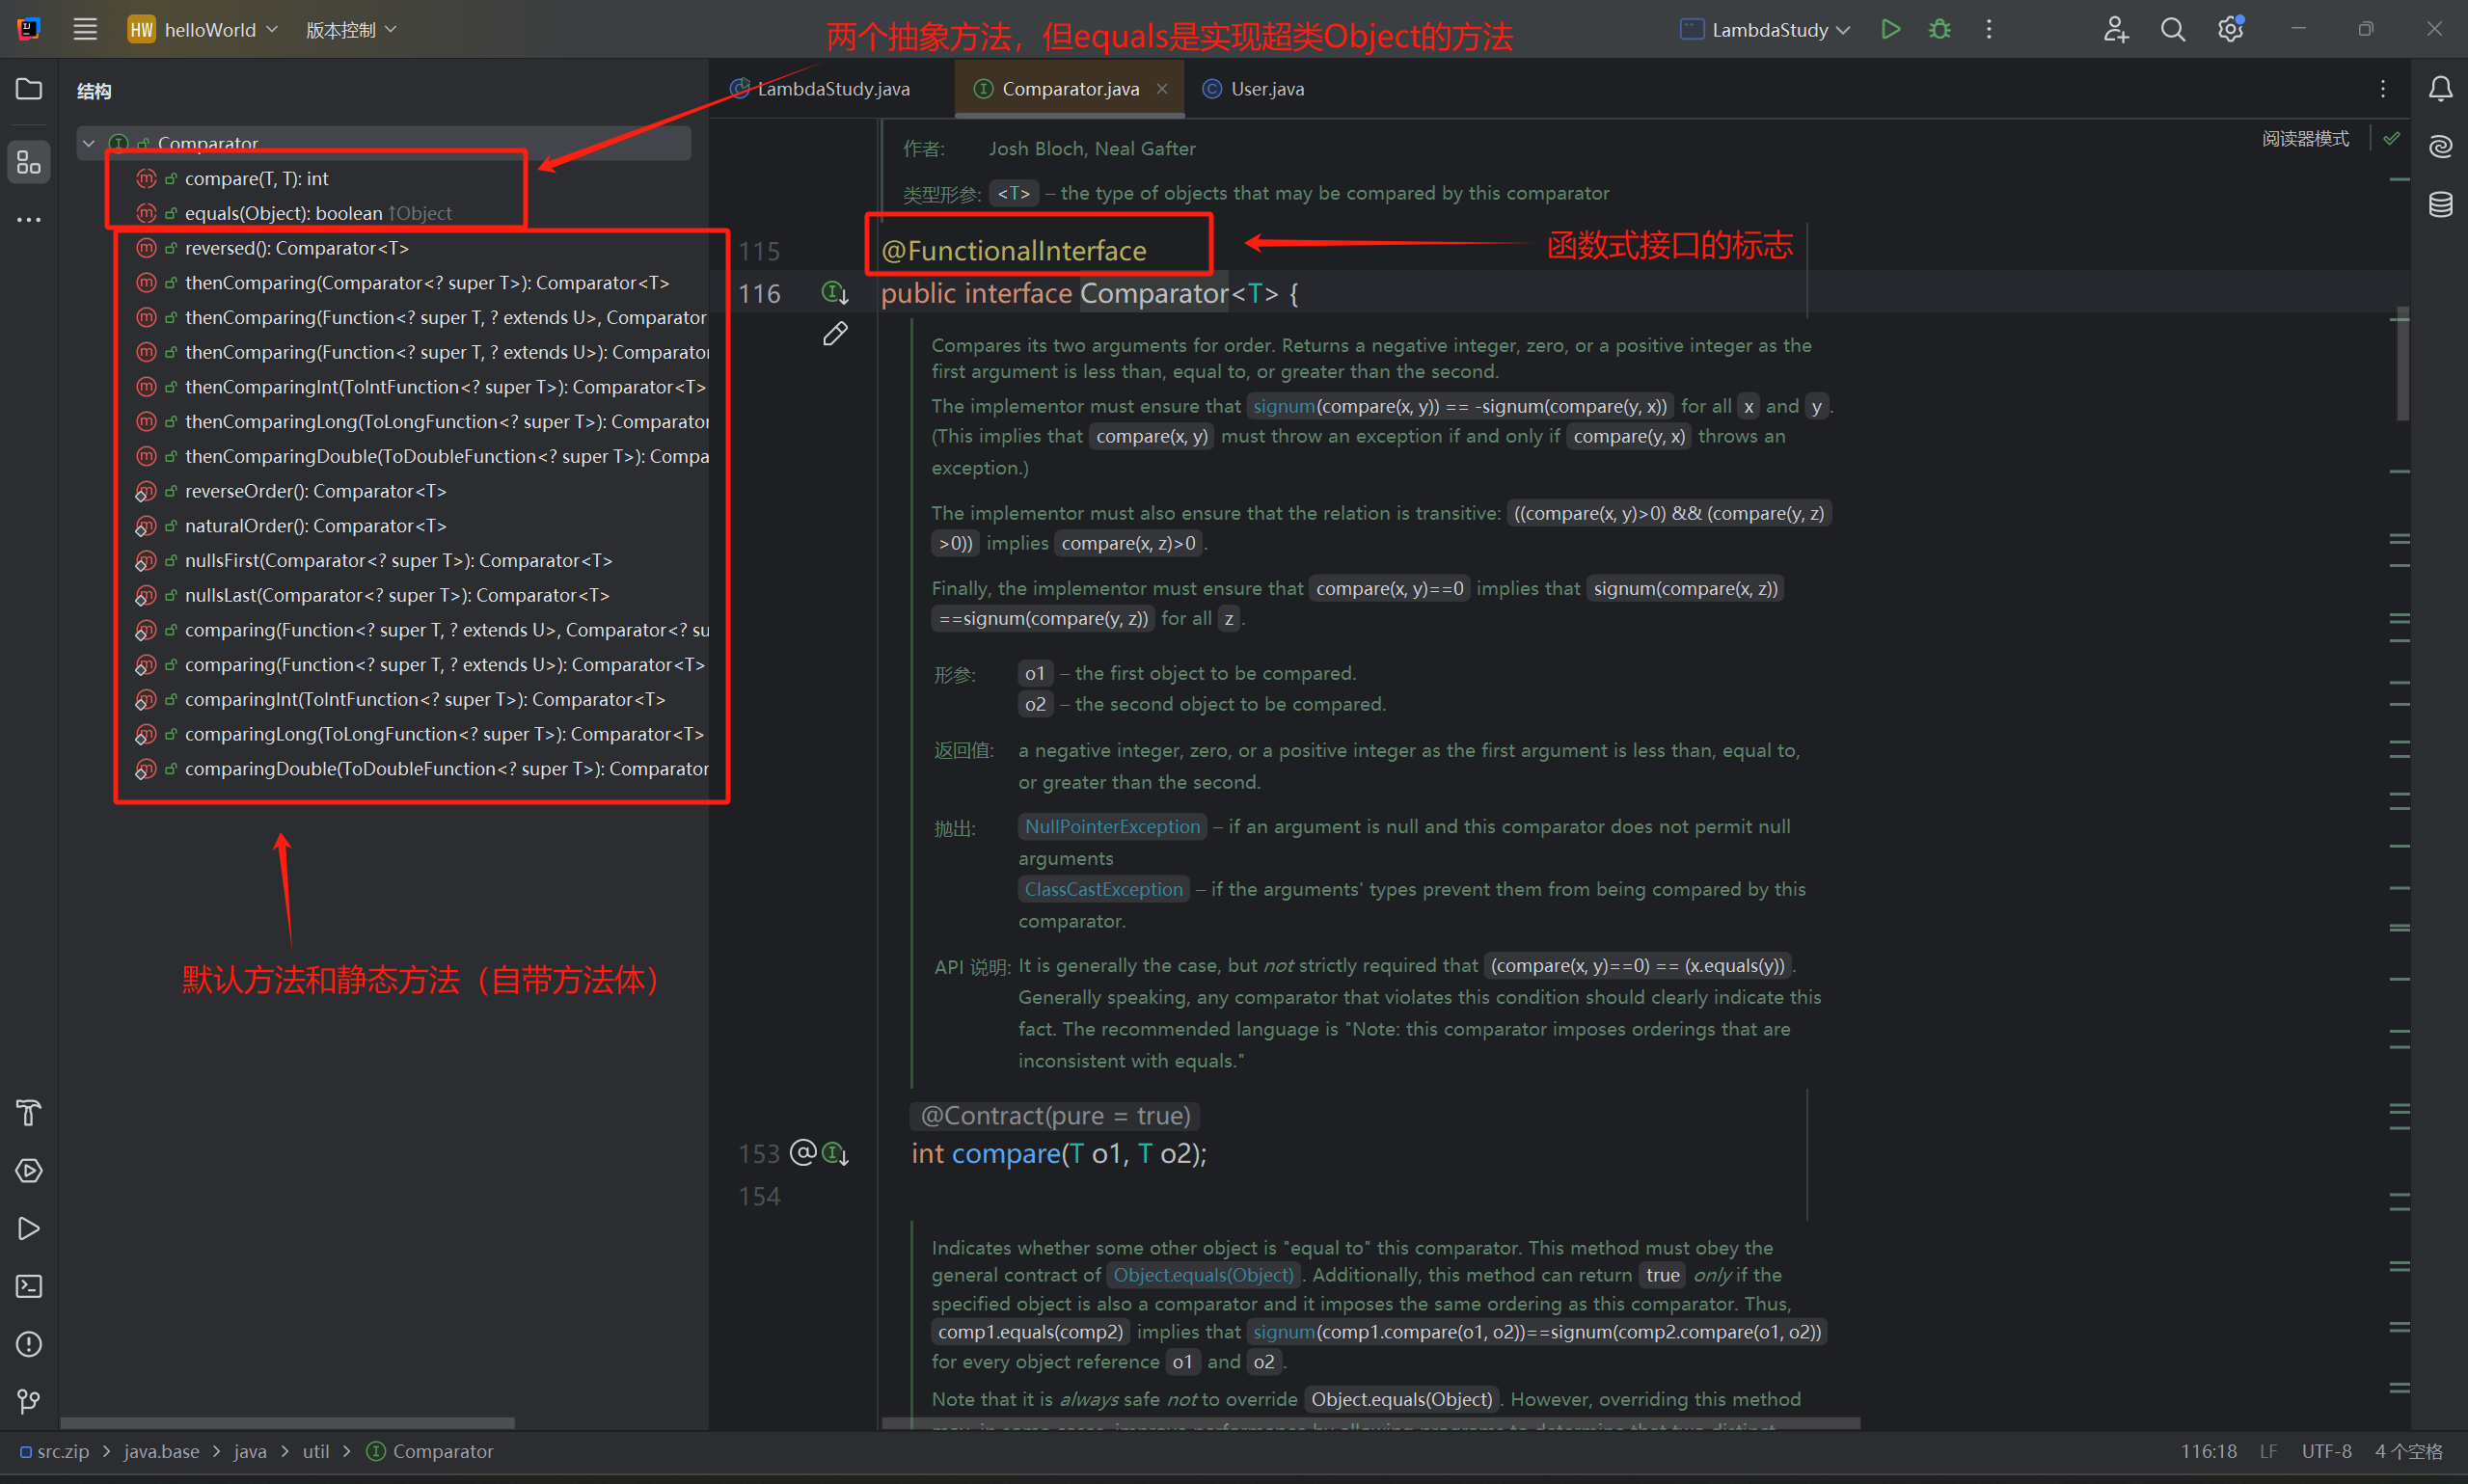Open the Problems tool window icon

29,1344
